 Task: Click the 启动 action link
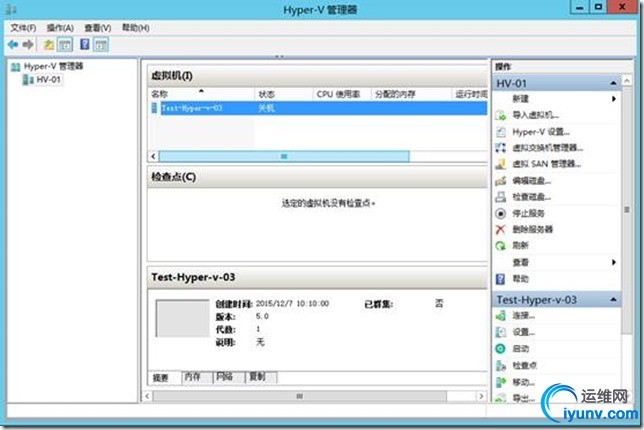click(x=520, y=349)
